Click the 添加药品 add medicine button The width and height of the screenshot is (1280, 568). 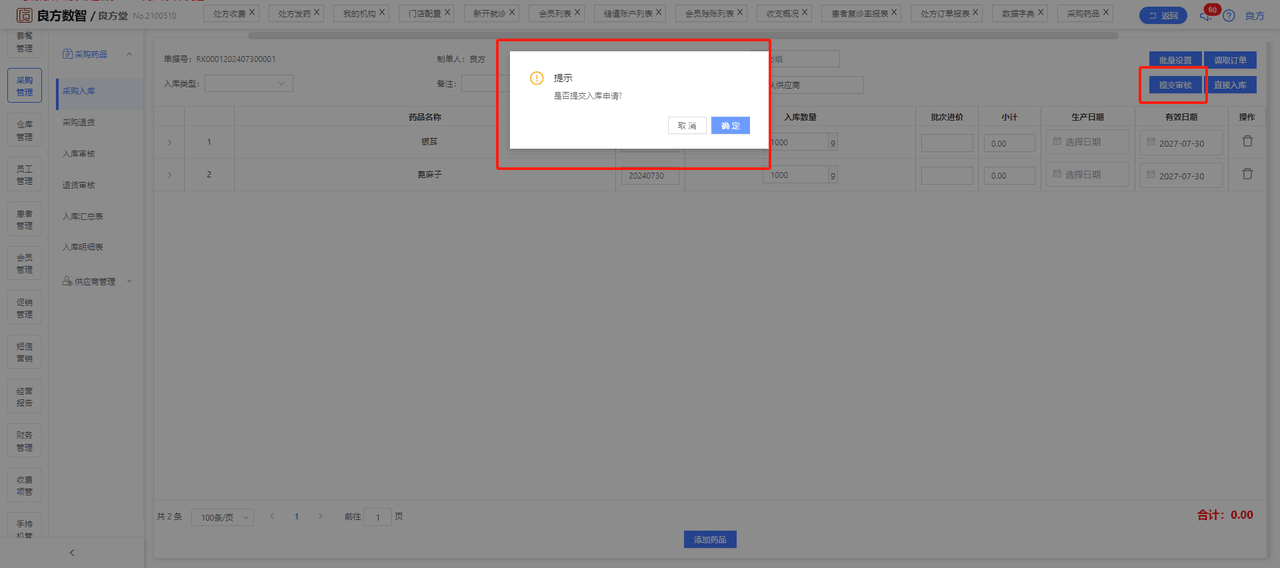coord(710,539)
